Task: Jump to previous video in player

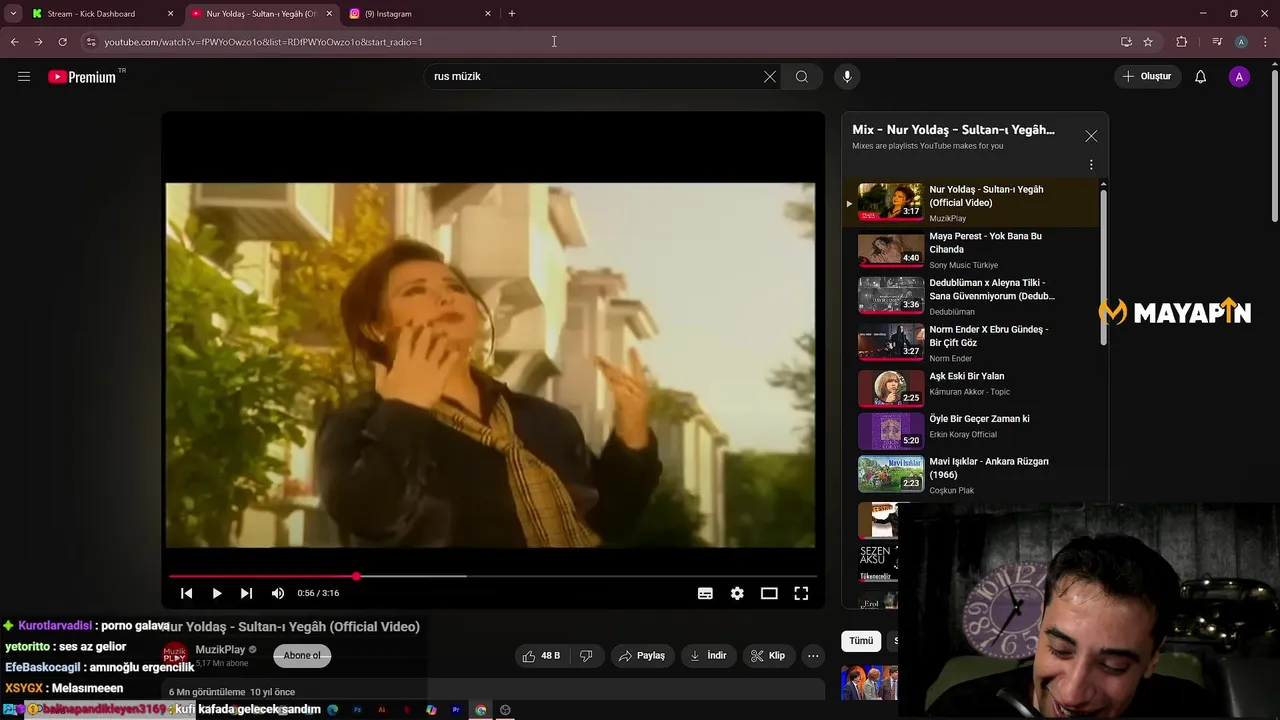Action: [186, 593]
